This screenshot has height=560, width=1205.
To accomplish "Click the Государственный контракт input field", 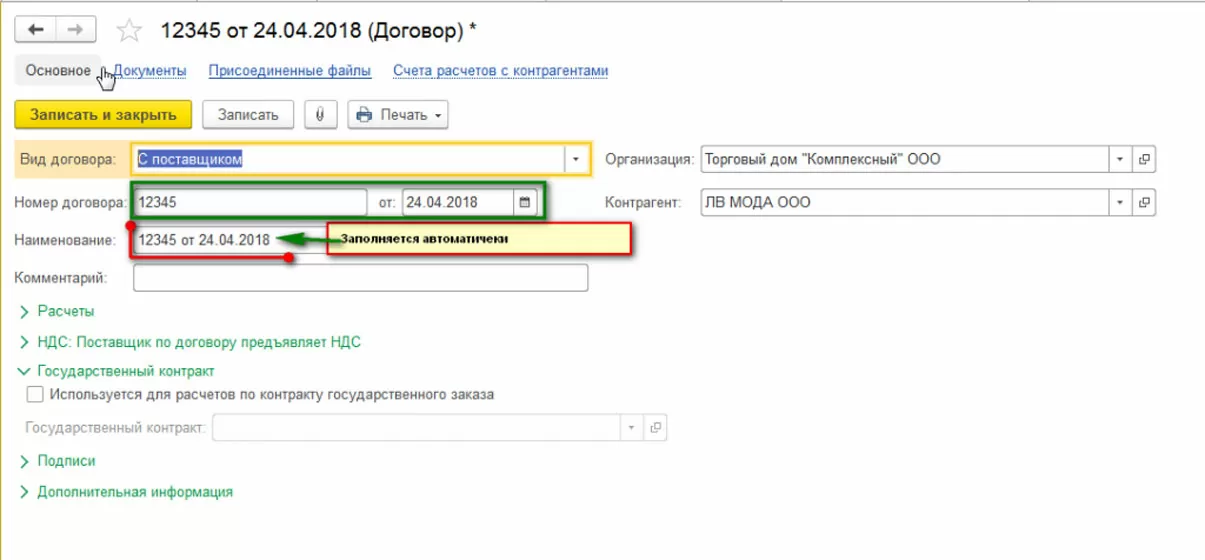I will click(415, 427).
